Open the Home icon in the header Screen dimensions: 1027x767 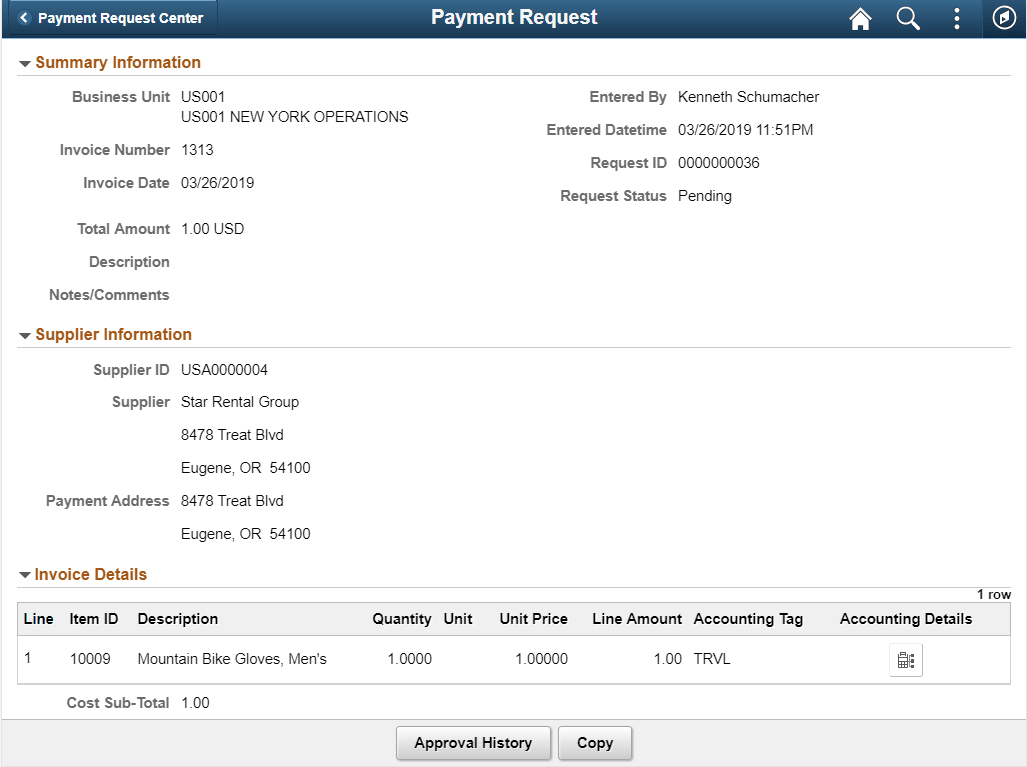pos(859,18)
